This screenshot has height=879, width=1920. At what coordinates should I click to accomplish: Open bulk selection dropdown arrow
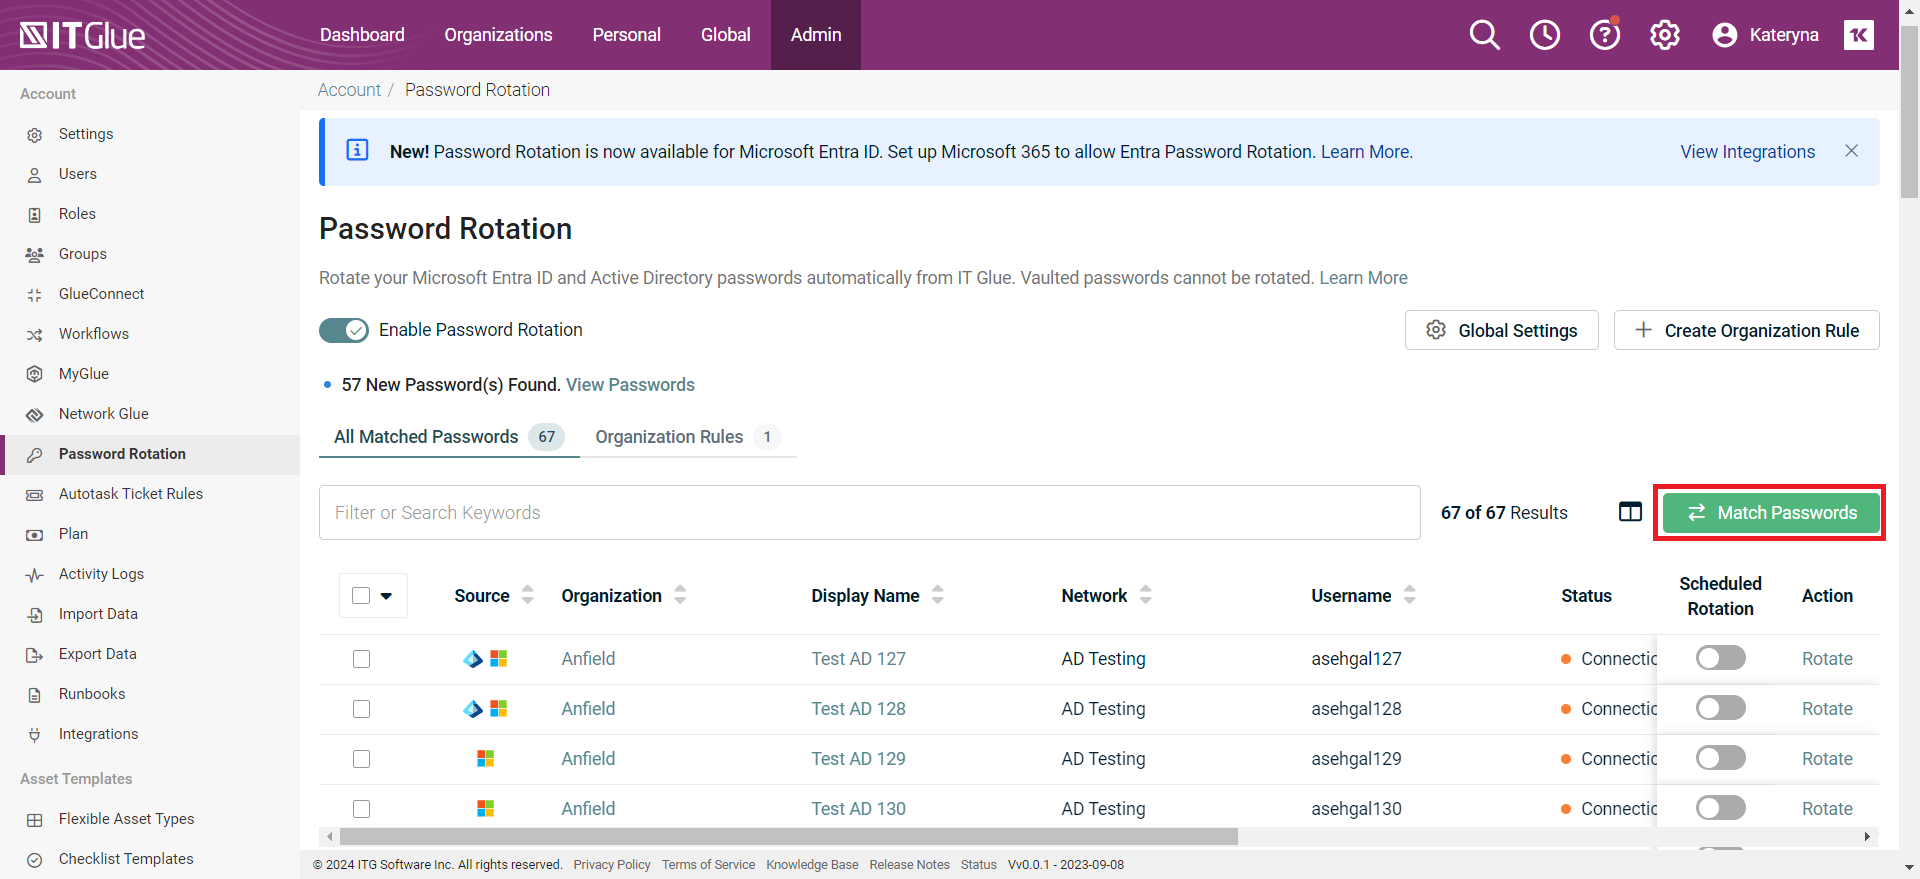(x=386, y=596)
